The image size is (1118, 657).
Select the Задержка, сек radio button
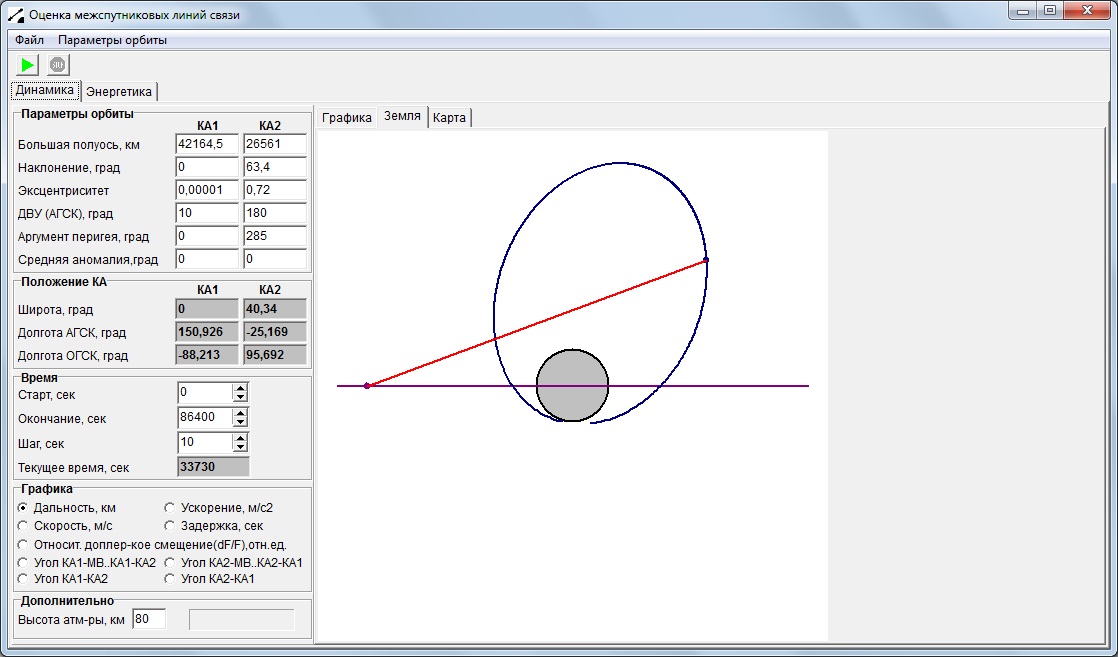[x=170, y=526]
